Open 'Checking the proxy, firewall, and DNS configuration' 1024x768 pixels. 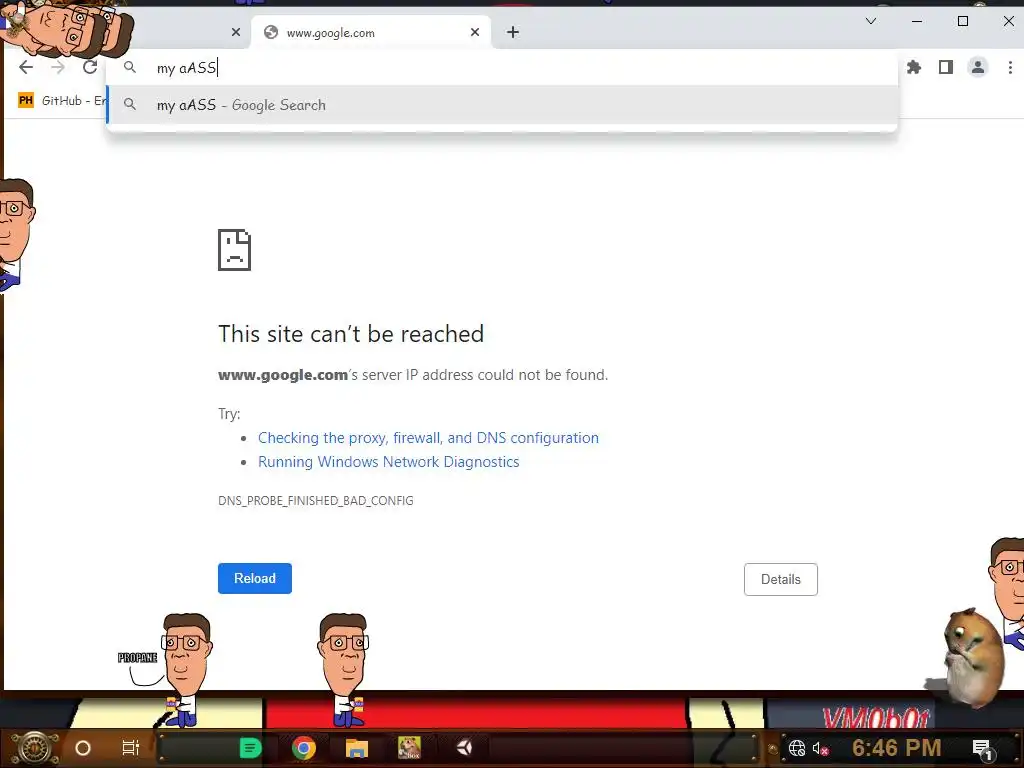(x=428, y=438)
